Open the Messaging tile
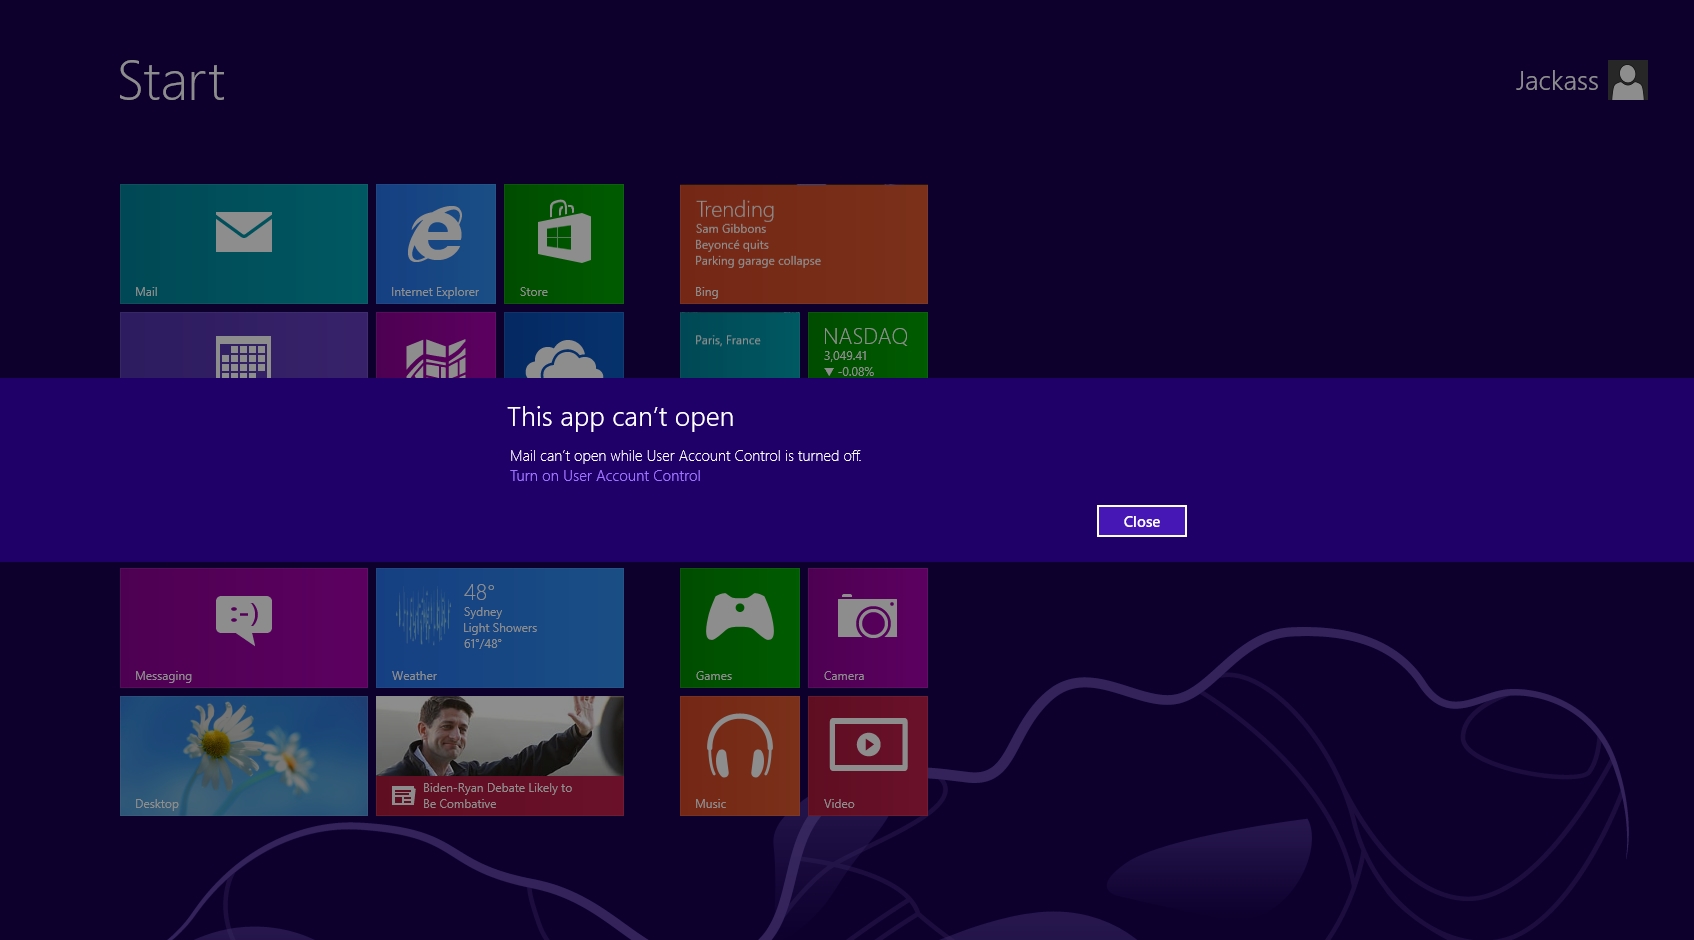 (x=244, y=628)
